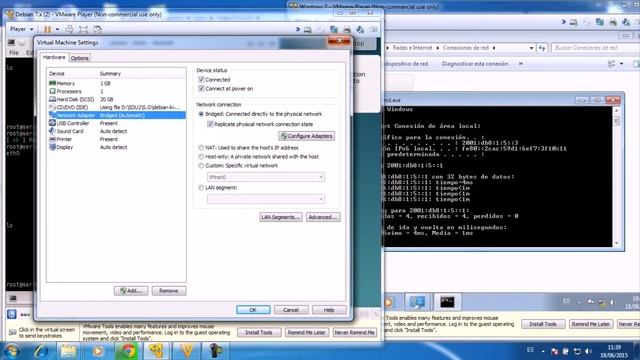The height and width of the screenshot is (360, 640).
Task: Select Processors device row
Action: [116, 91]
